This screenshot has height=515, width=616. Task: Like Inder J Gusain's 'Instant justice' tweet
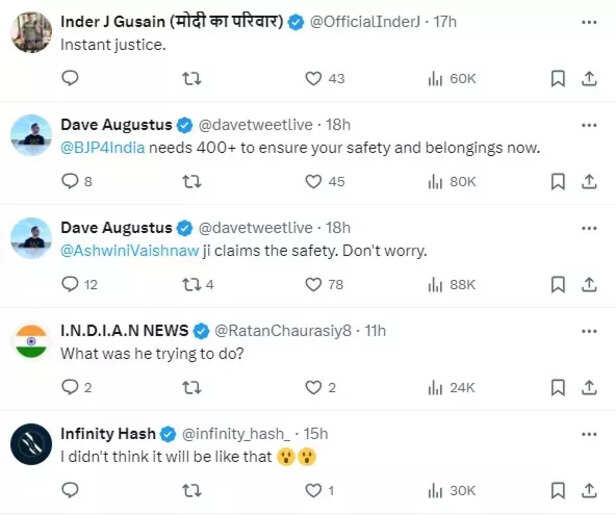[314, 78]
